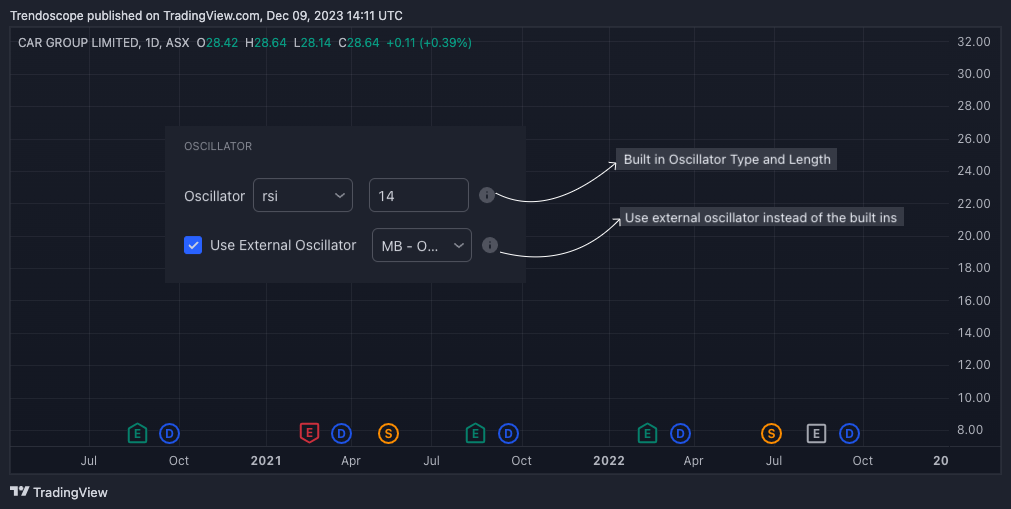Click the change value +0.11 (+0.39%)
Screen dimensions: 1011x509
(429, 43)
